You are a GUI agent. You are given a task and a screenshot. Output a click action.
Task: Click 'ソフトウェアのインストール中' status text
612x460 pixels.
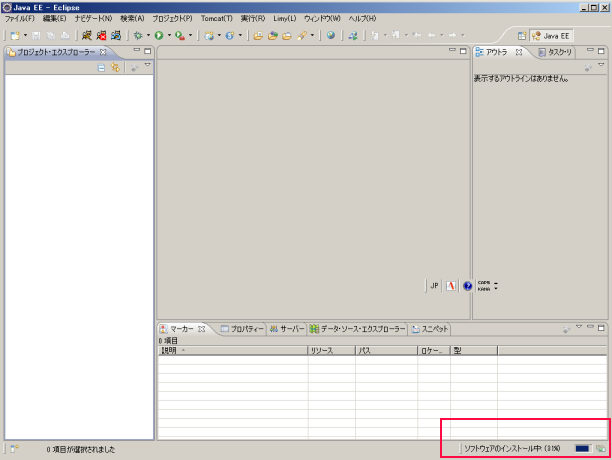(x=512, y=449)
